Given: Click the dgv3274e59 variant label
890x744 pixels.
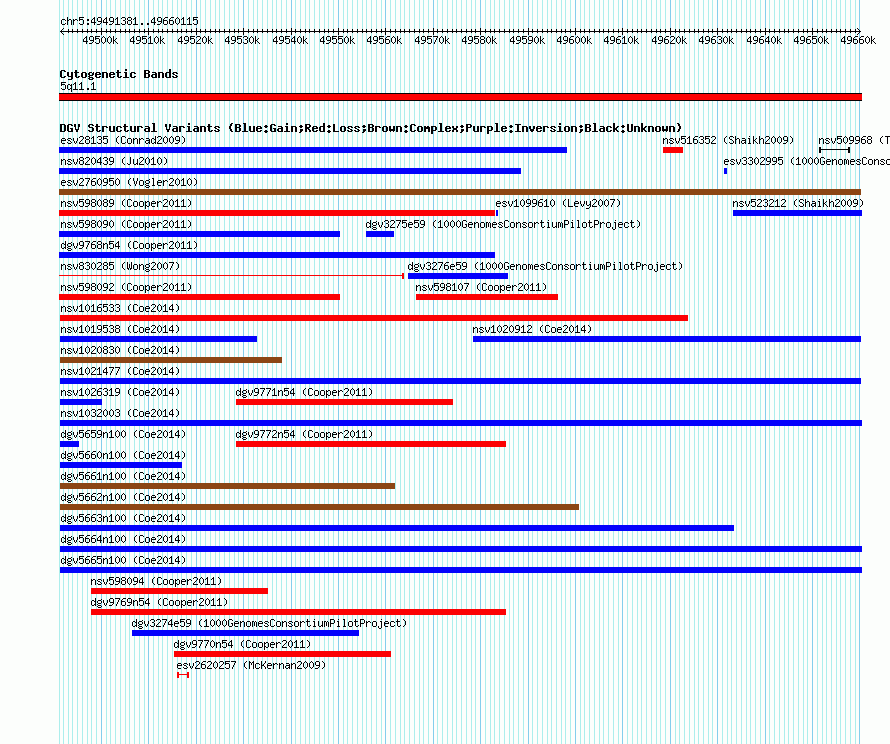Looking at the screenshot, I should (x=269, y=623).
